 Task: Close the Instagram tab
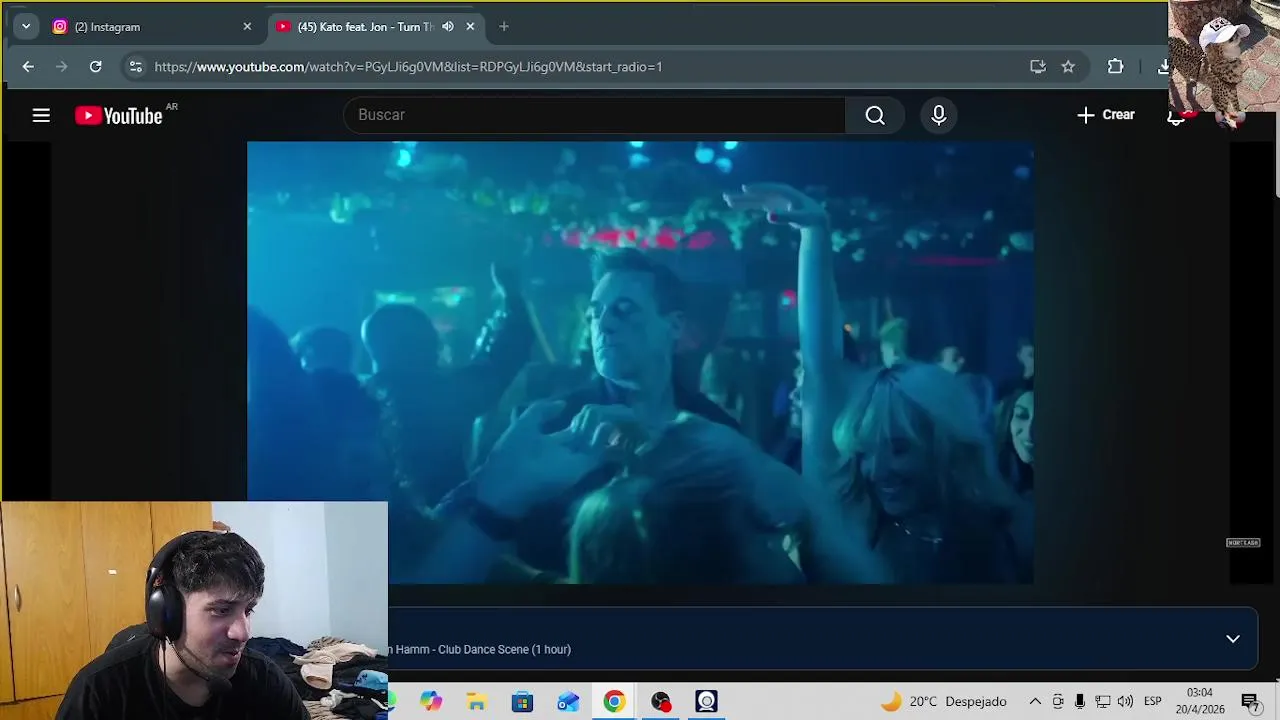tap(247, 27)
